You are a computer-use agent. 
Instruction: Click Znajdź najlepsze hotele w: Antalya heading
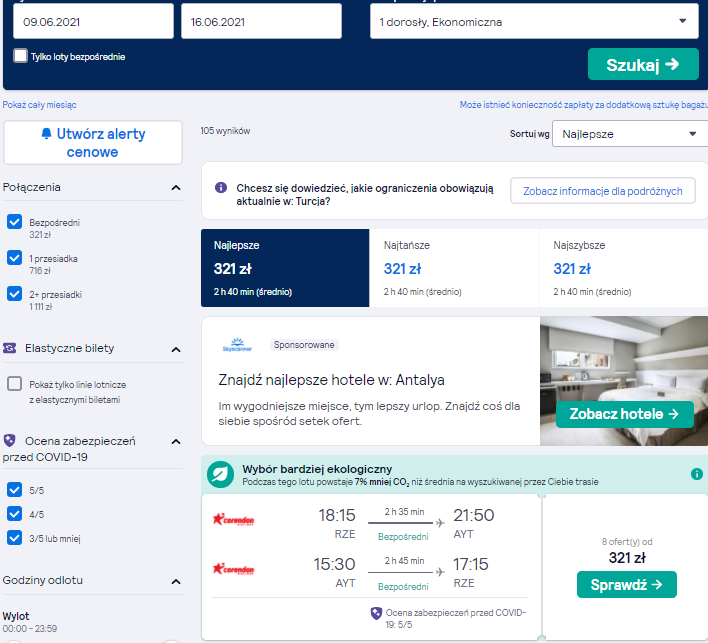331,380
